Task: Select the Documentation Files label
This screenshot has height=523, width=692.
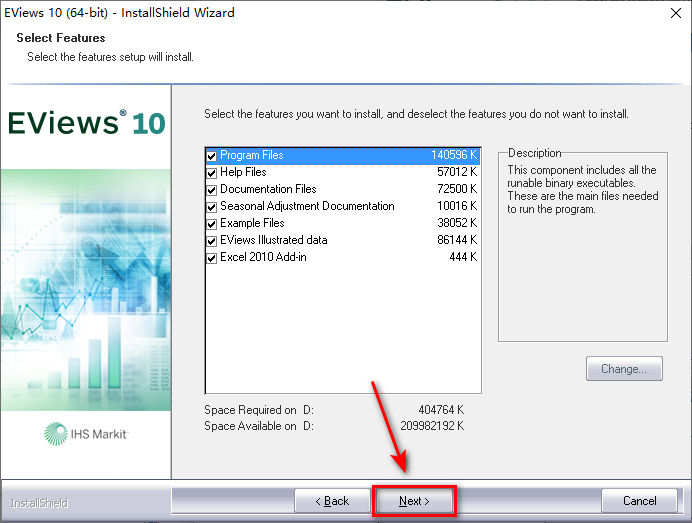Action: [x=268, y=189]
